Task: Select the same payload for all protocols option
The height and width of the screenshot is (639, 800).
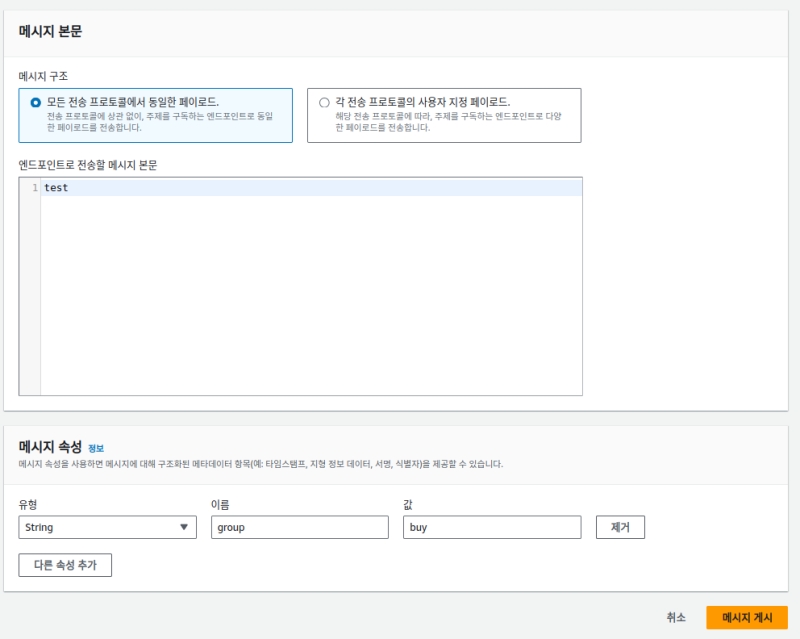Action: coord(36,102)
